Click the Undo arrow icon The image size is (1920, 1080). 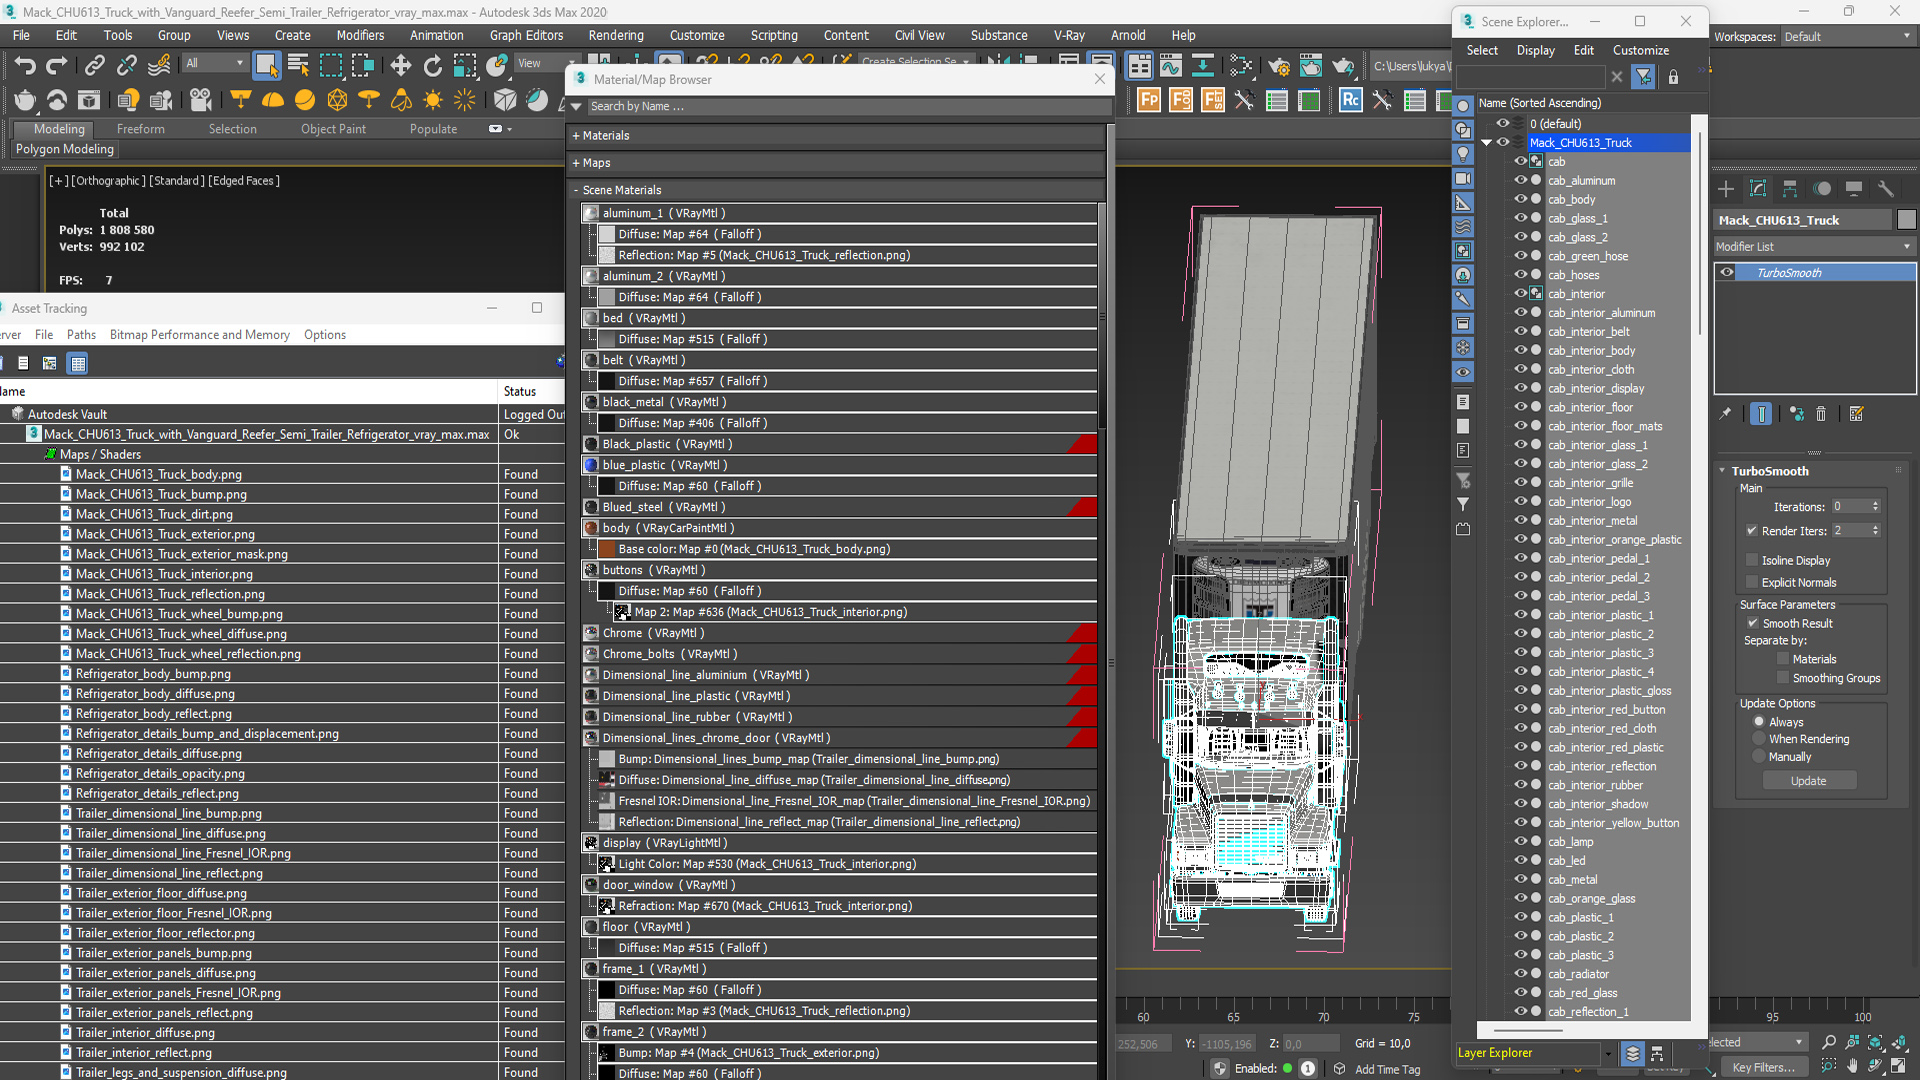coord(25,66)
